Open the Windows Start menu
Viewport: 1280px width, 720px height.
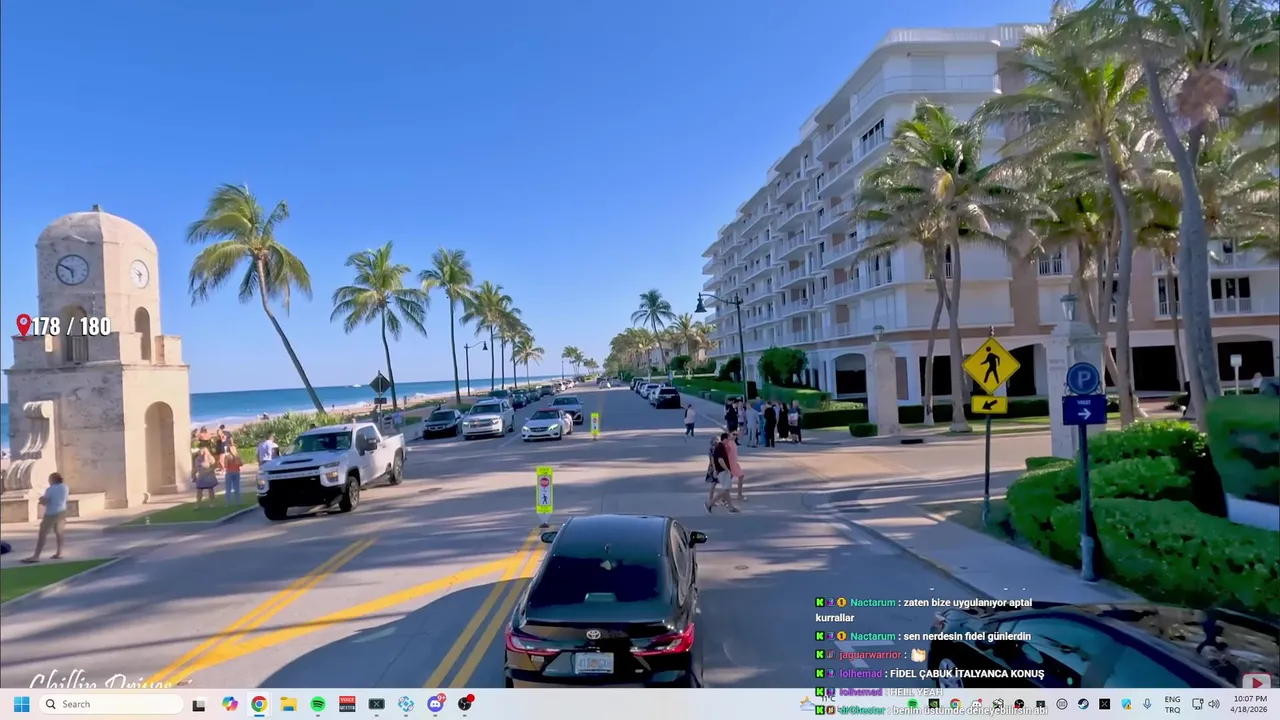[x=21, y=704]
